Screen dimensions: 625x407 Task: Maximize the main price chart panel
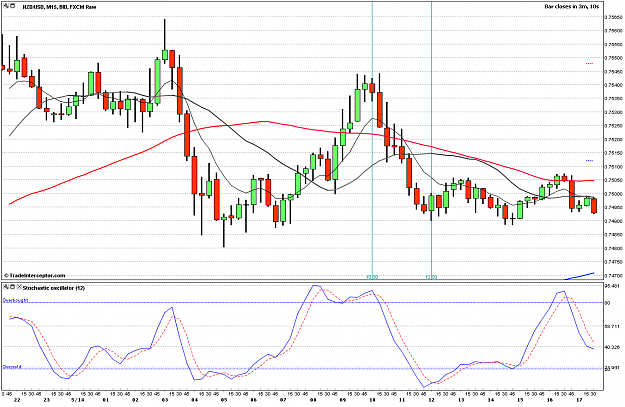[12, 6]
